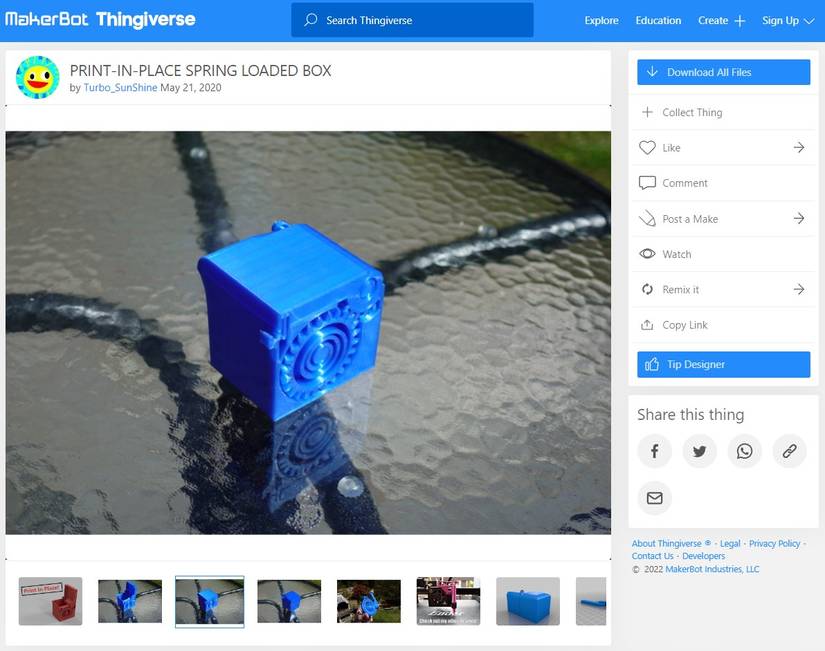Expand the Remix it arrow
825x651 pixels.
pyautogui.click(x=798, y=289)
